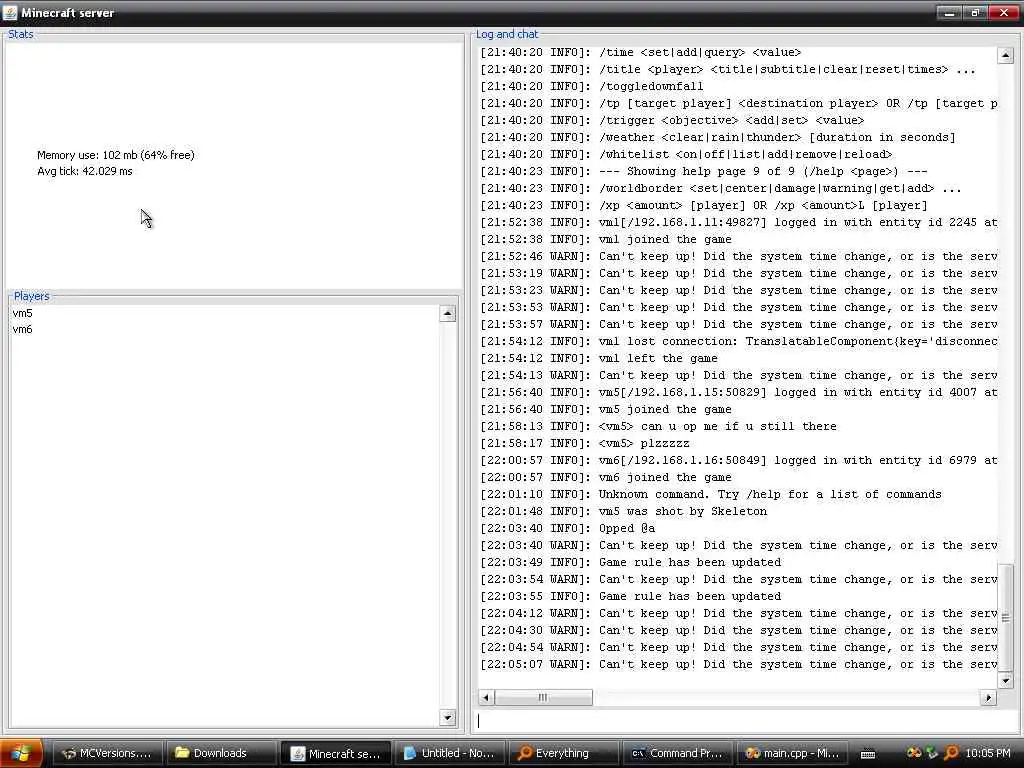1024x768 pixels.
Task: Click the first butterfly-like system tray icon
Action: coord(914,753)
